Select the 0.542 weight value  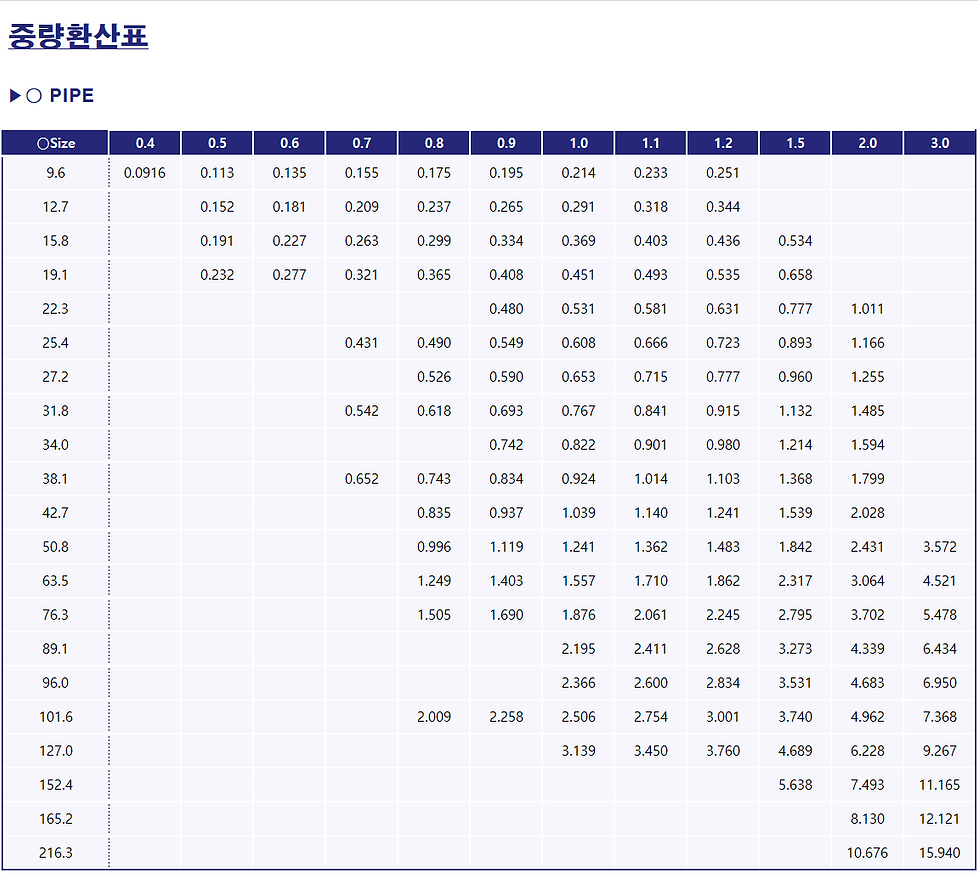click(362, 411)
